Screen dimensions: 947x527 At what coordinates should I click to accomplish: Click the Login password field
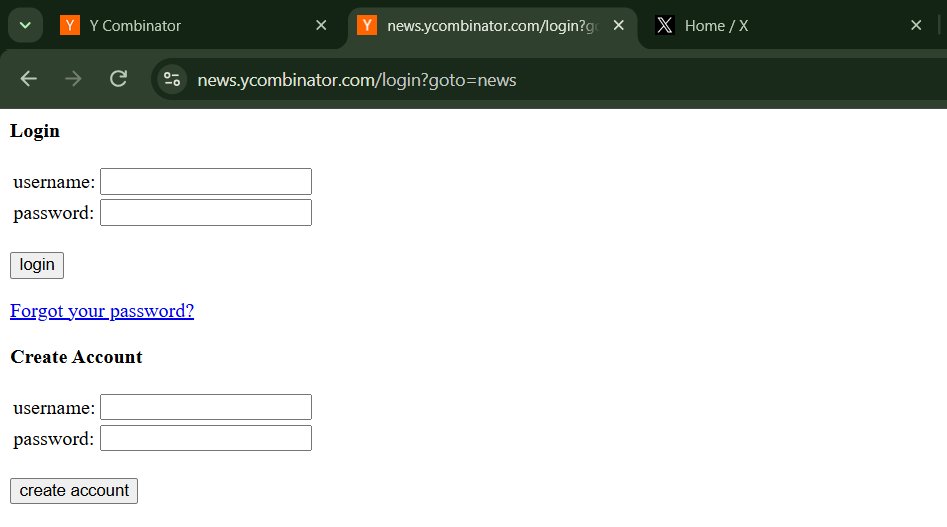pyautogui.click(x=206, y=212)
